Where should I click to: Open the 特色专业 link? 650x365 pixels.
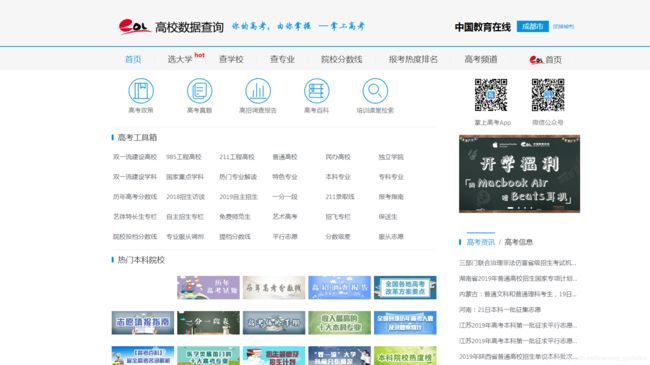(285, 177)
